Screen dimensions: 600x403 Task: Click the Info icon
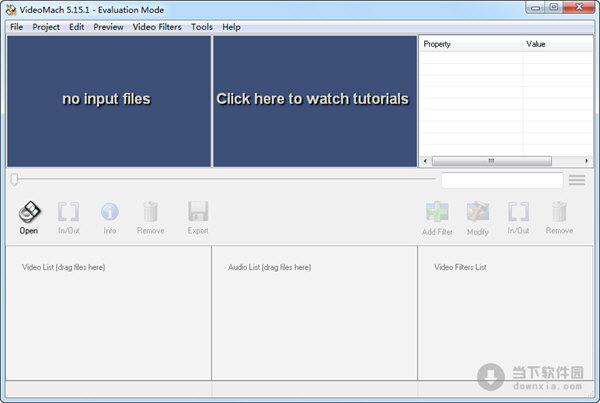pos(109,212)
